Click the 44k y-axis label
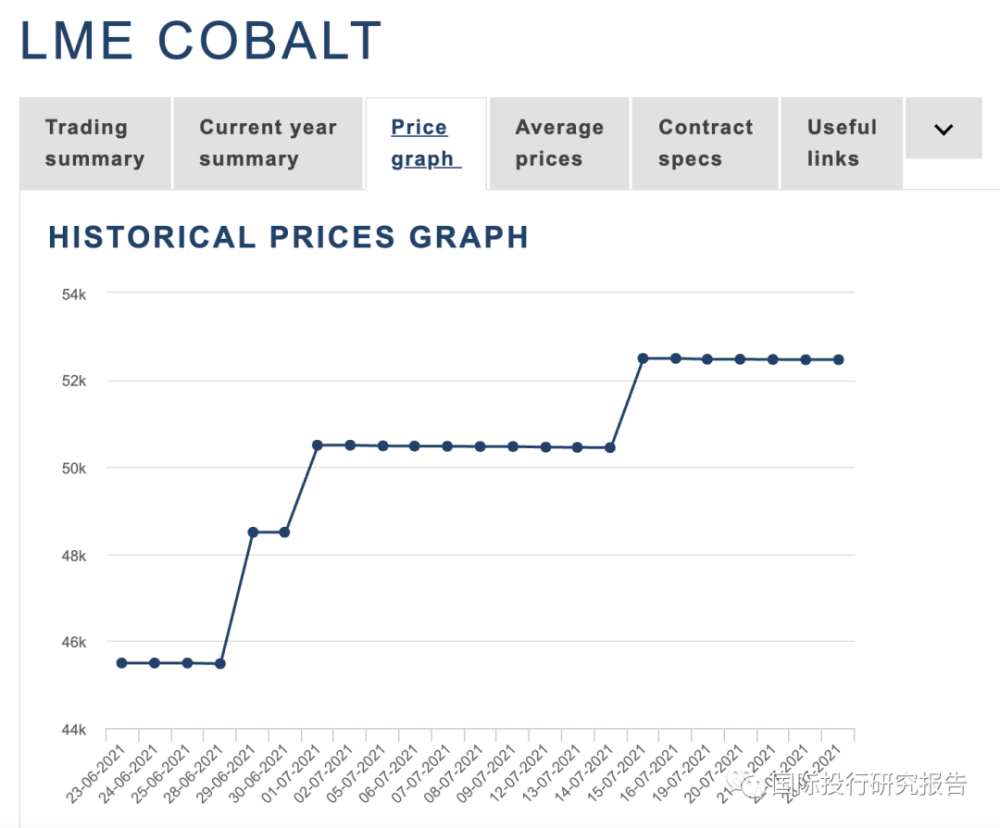 (x=73, y=730)
